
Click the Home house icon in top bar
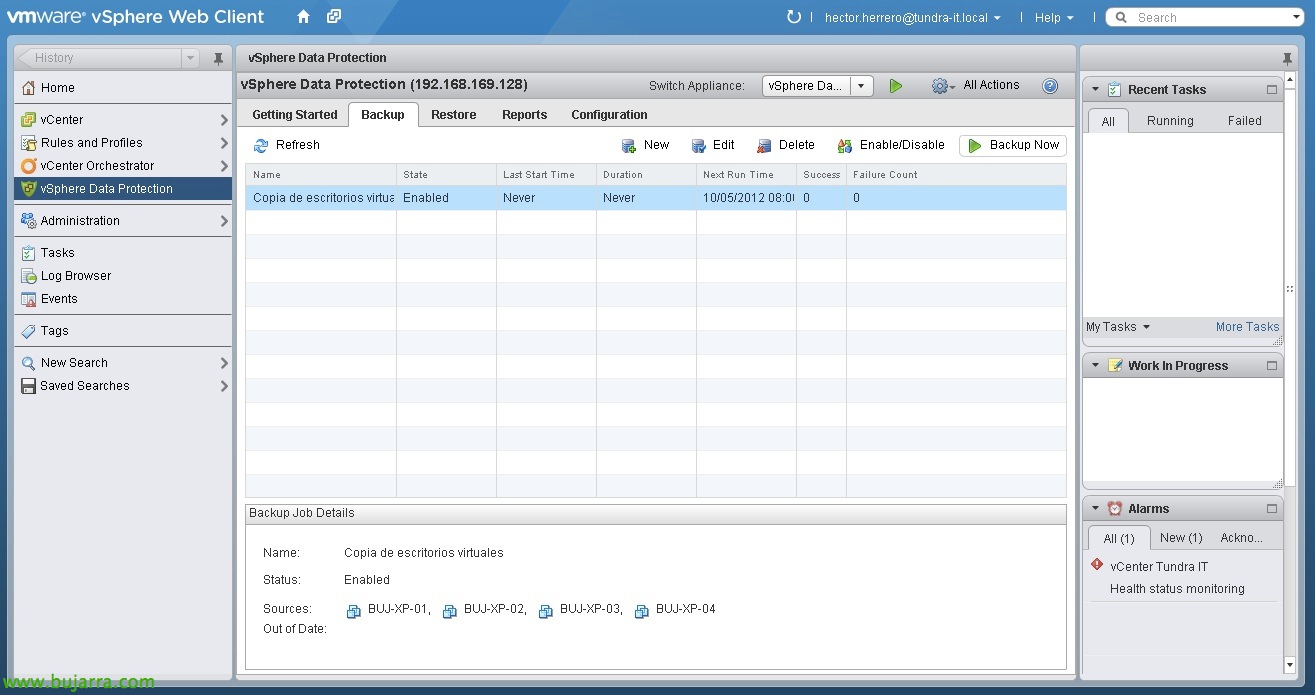pos(304,17)
